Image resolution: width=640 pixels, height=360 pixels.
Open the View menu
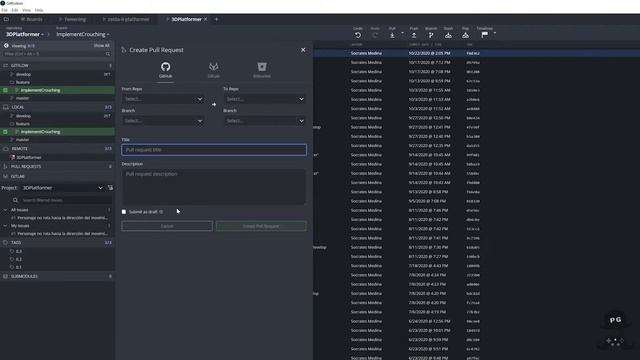(x=27, y=10)
